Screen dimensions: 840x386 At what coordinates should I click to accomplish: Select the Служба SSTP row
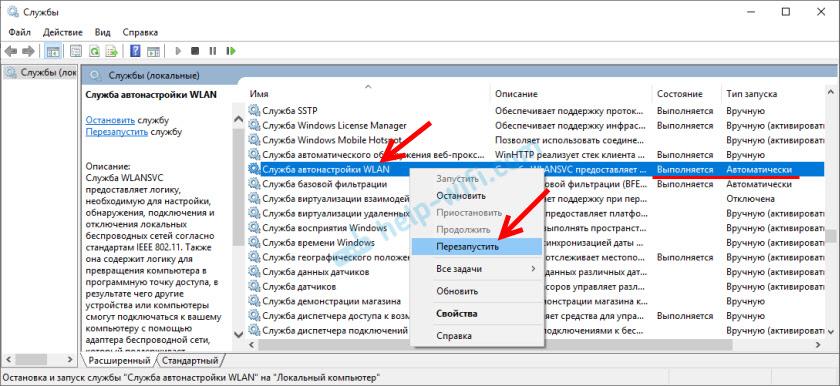tap(536, 111)
